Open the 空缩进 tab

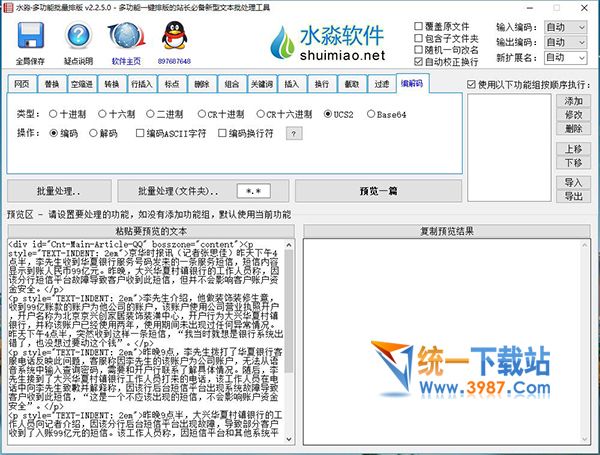82,84
